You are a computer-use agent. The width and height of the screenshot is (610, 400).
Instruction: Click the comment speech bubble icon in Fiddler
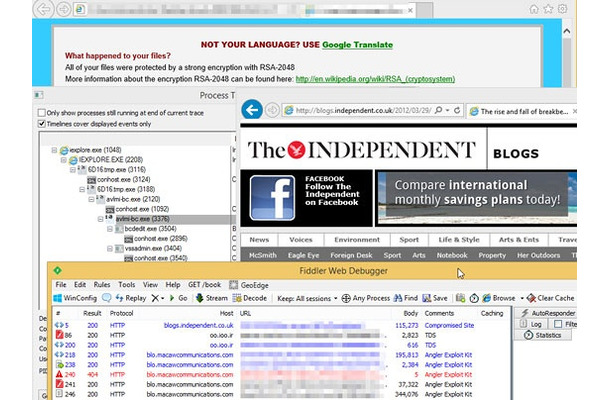[106, 298]
